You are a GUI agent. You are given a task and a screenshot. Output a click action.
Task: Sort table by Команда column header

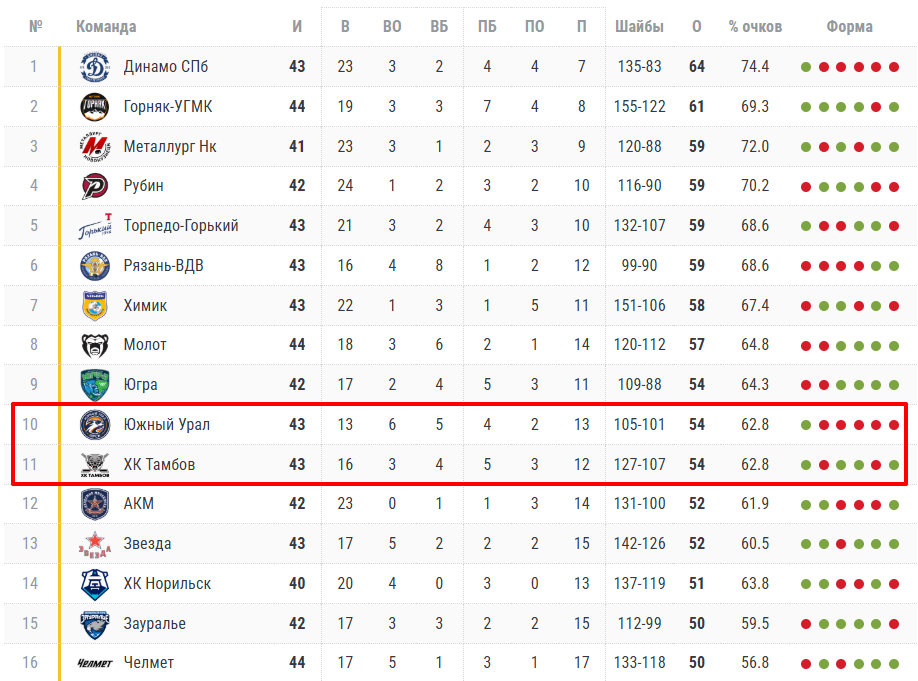[106, 27]
